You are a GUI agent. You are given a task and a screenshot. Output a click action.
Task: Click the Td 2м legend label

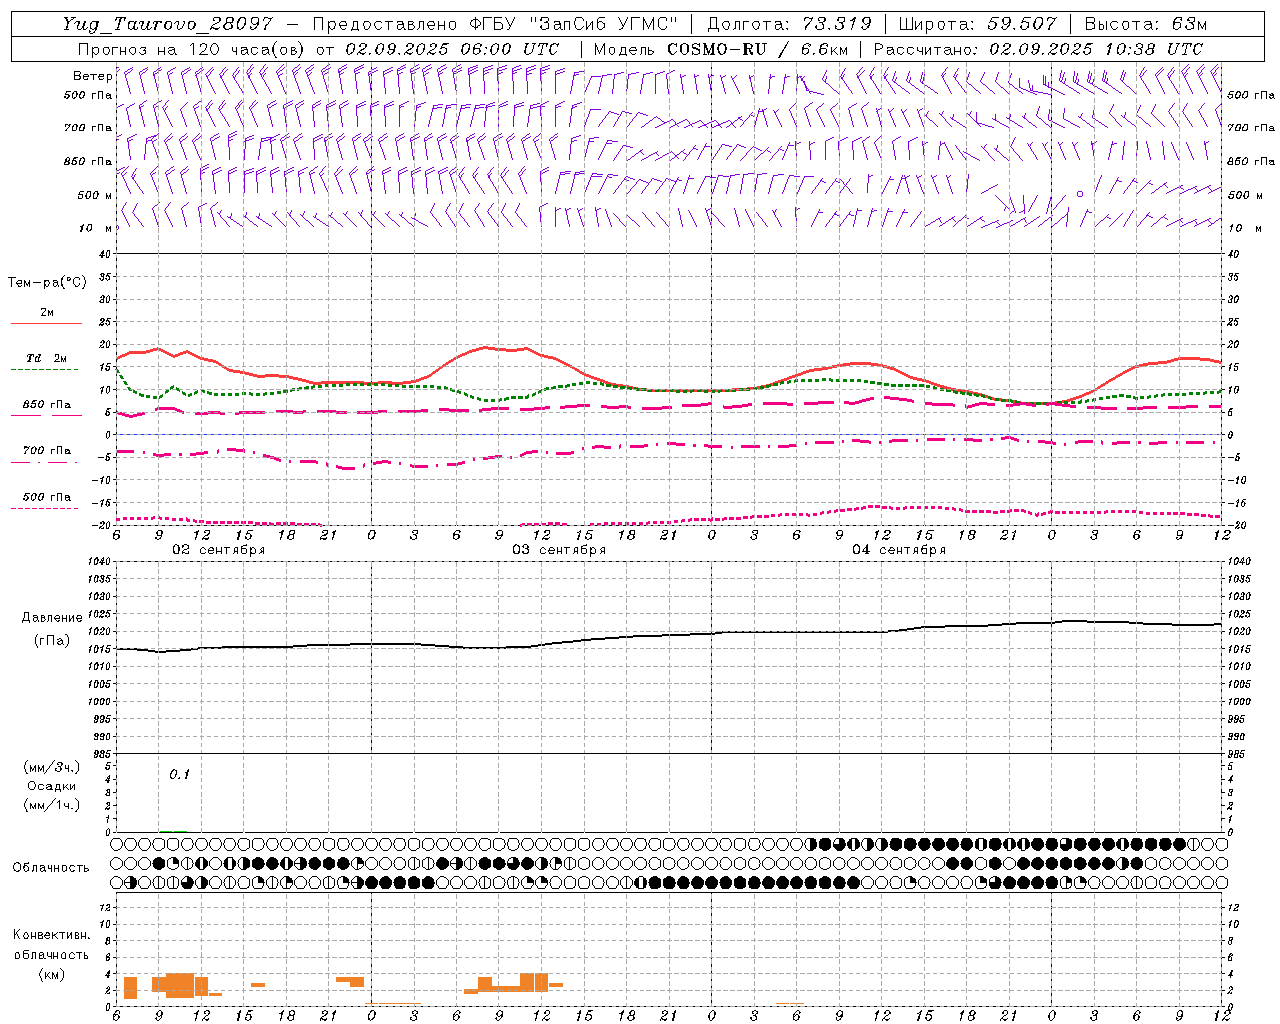click(x=47, y=358)
